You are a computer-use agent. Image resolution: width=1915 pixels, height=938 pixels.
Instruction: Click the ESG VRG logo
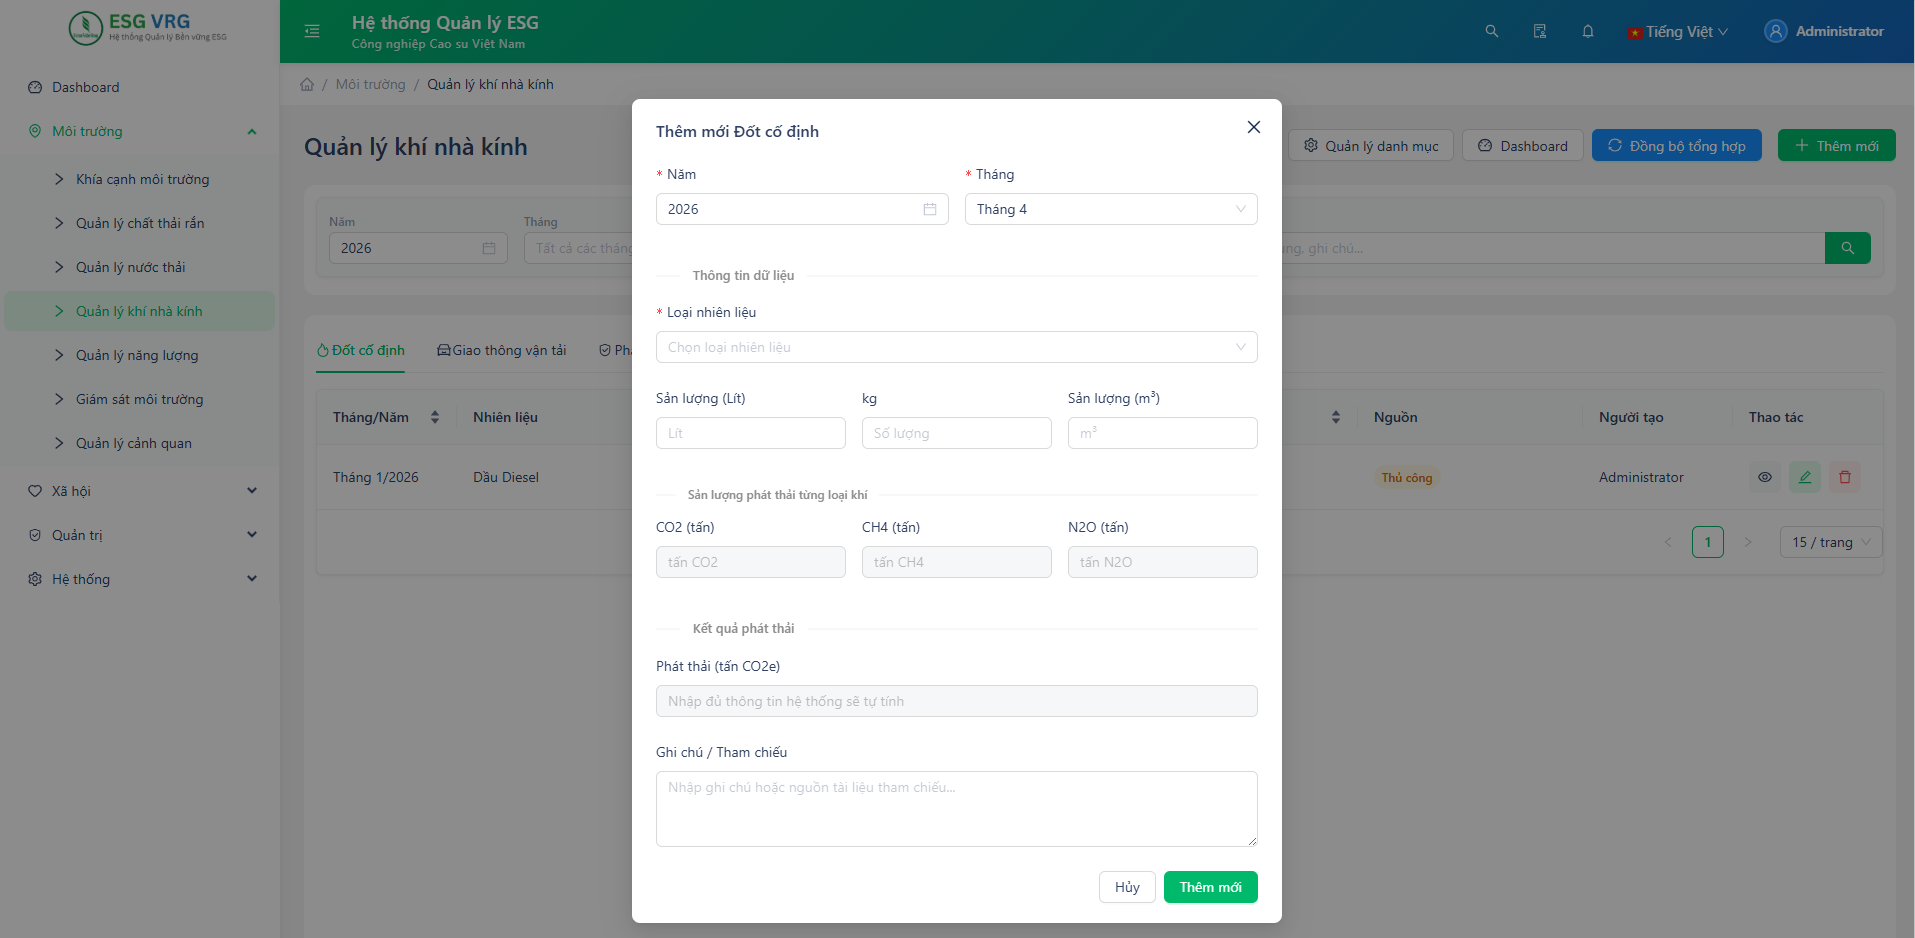tap(148, 27)
